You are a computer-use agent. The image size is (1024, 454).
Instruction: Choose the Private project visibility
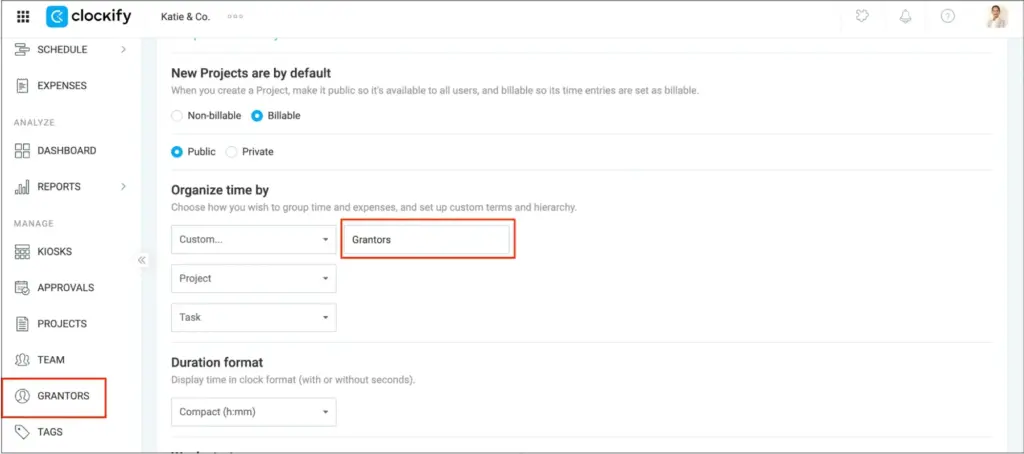(232, 152)
